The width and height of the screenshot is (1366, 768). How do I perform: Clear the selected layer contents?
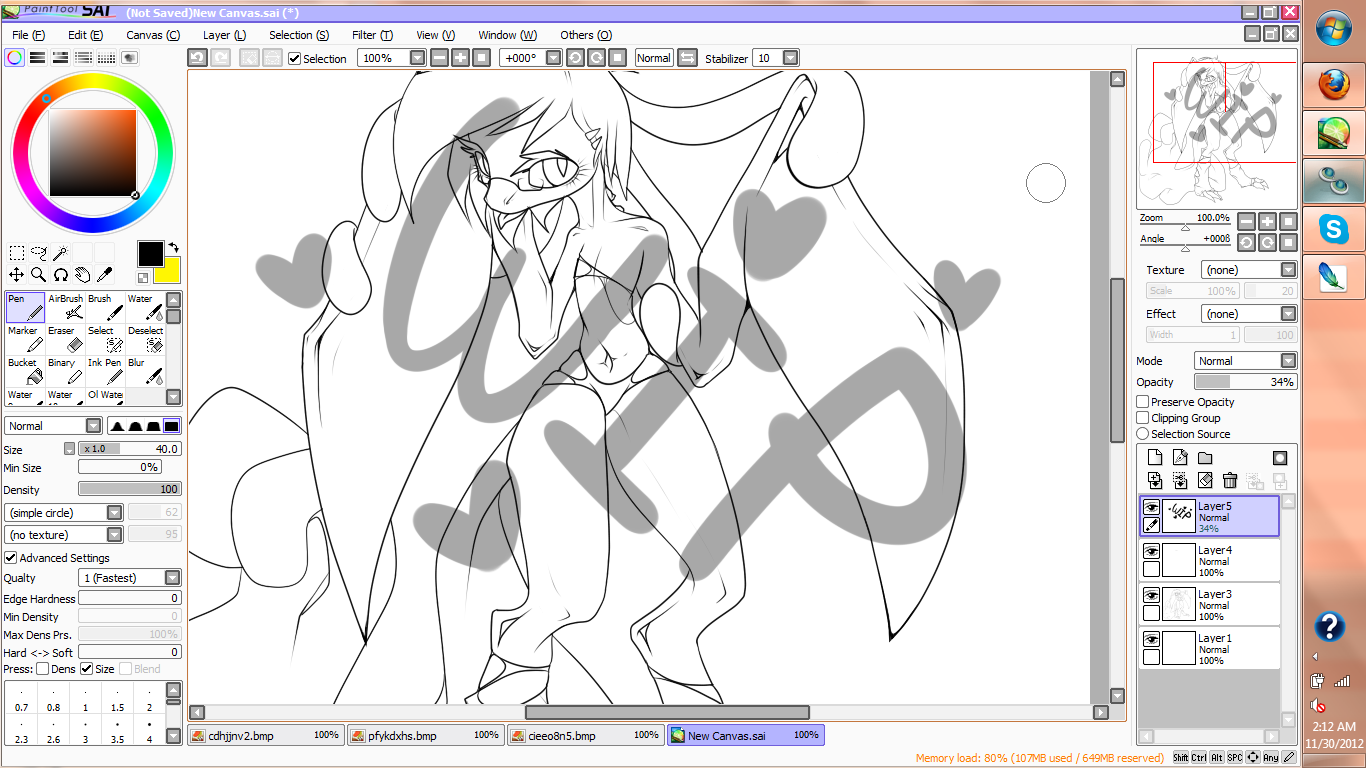1205,481
